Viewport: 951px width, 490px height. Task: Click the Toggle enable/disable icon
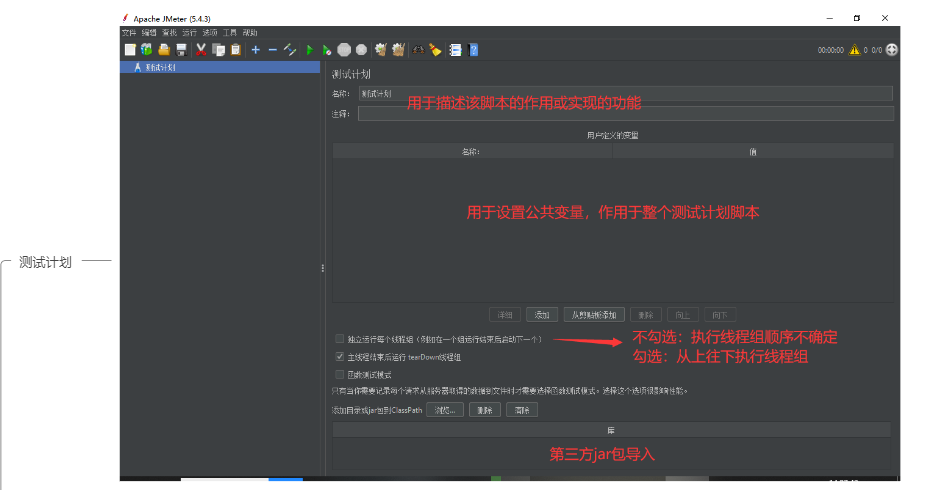click(x=290, y=50)
